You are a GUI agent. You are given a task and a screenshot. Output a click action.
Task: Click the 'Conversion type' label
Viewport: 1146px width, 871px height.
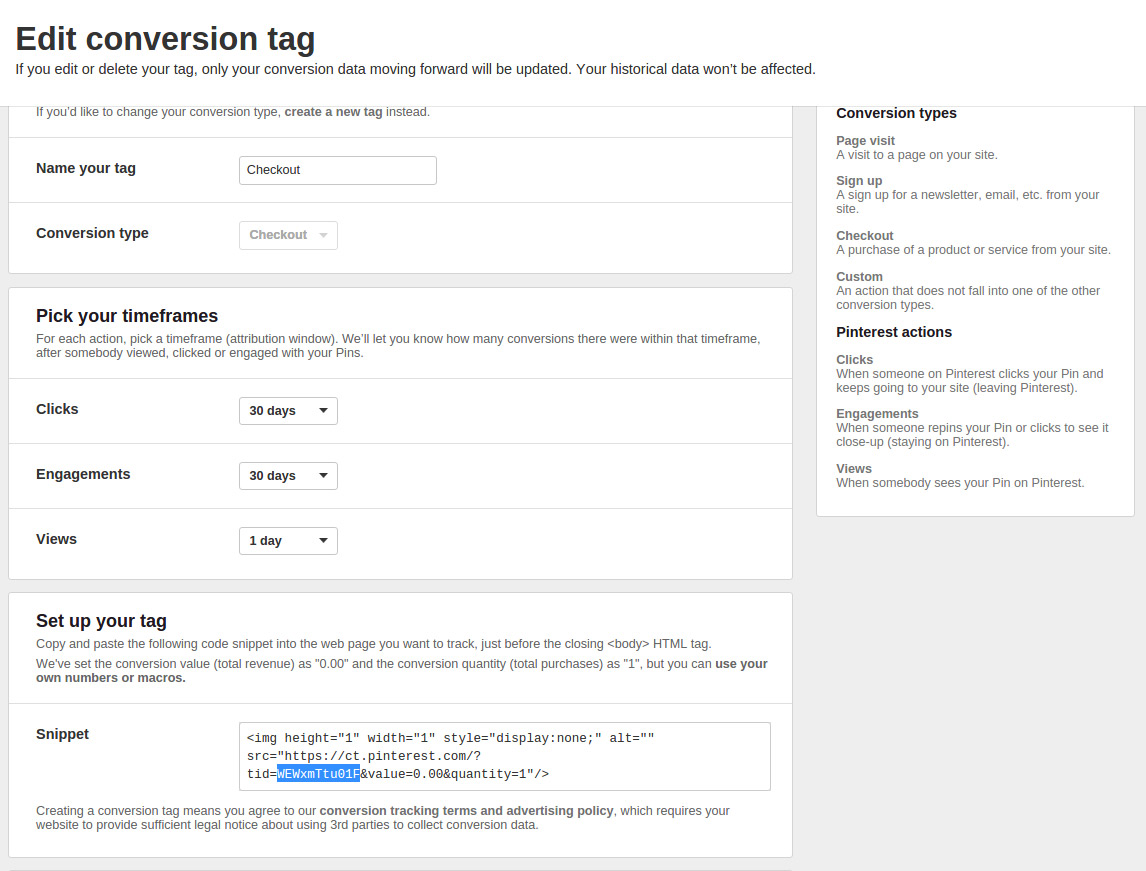point(92,233)
